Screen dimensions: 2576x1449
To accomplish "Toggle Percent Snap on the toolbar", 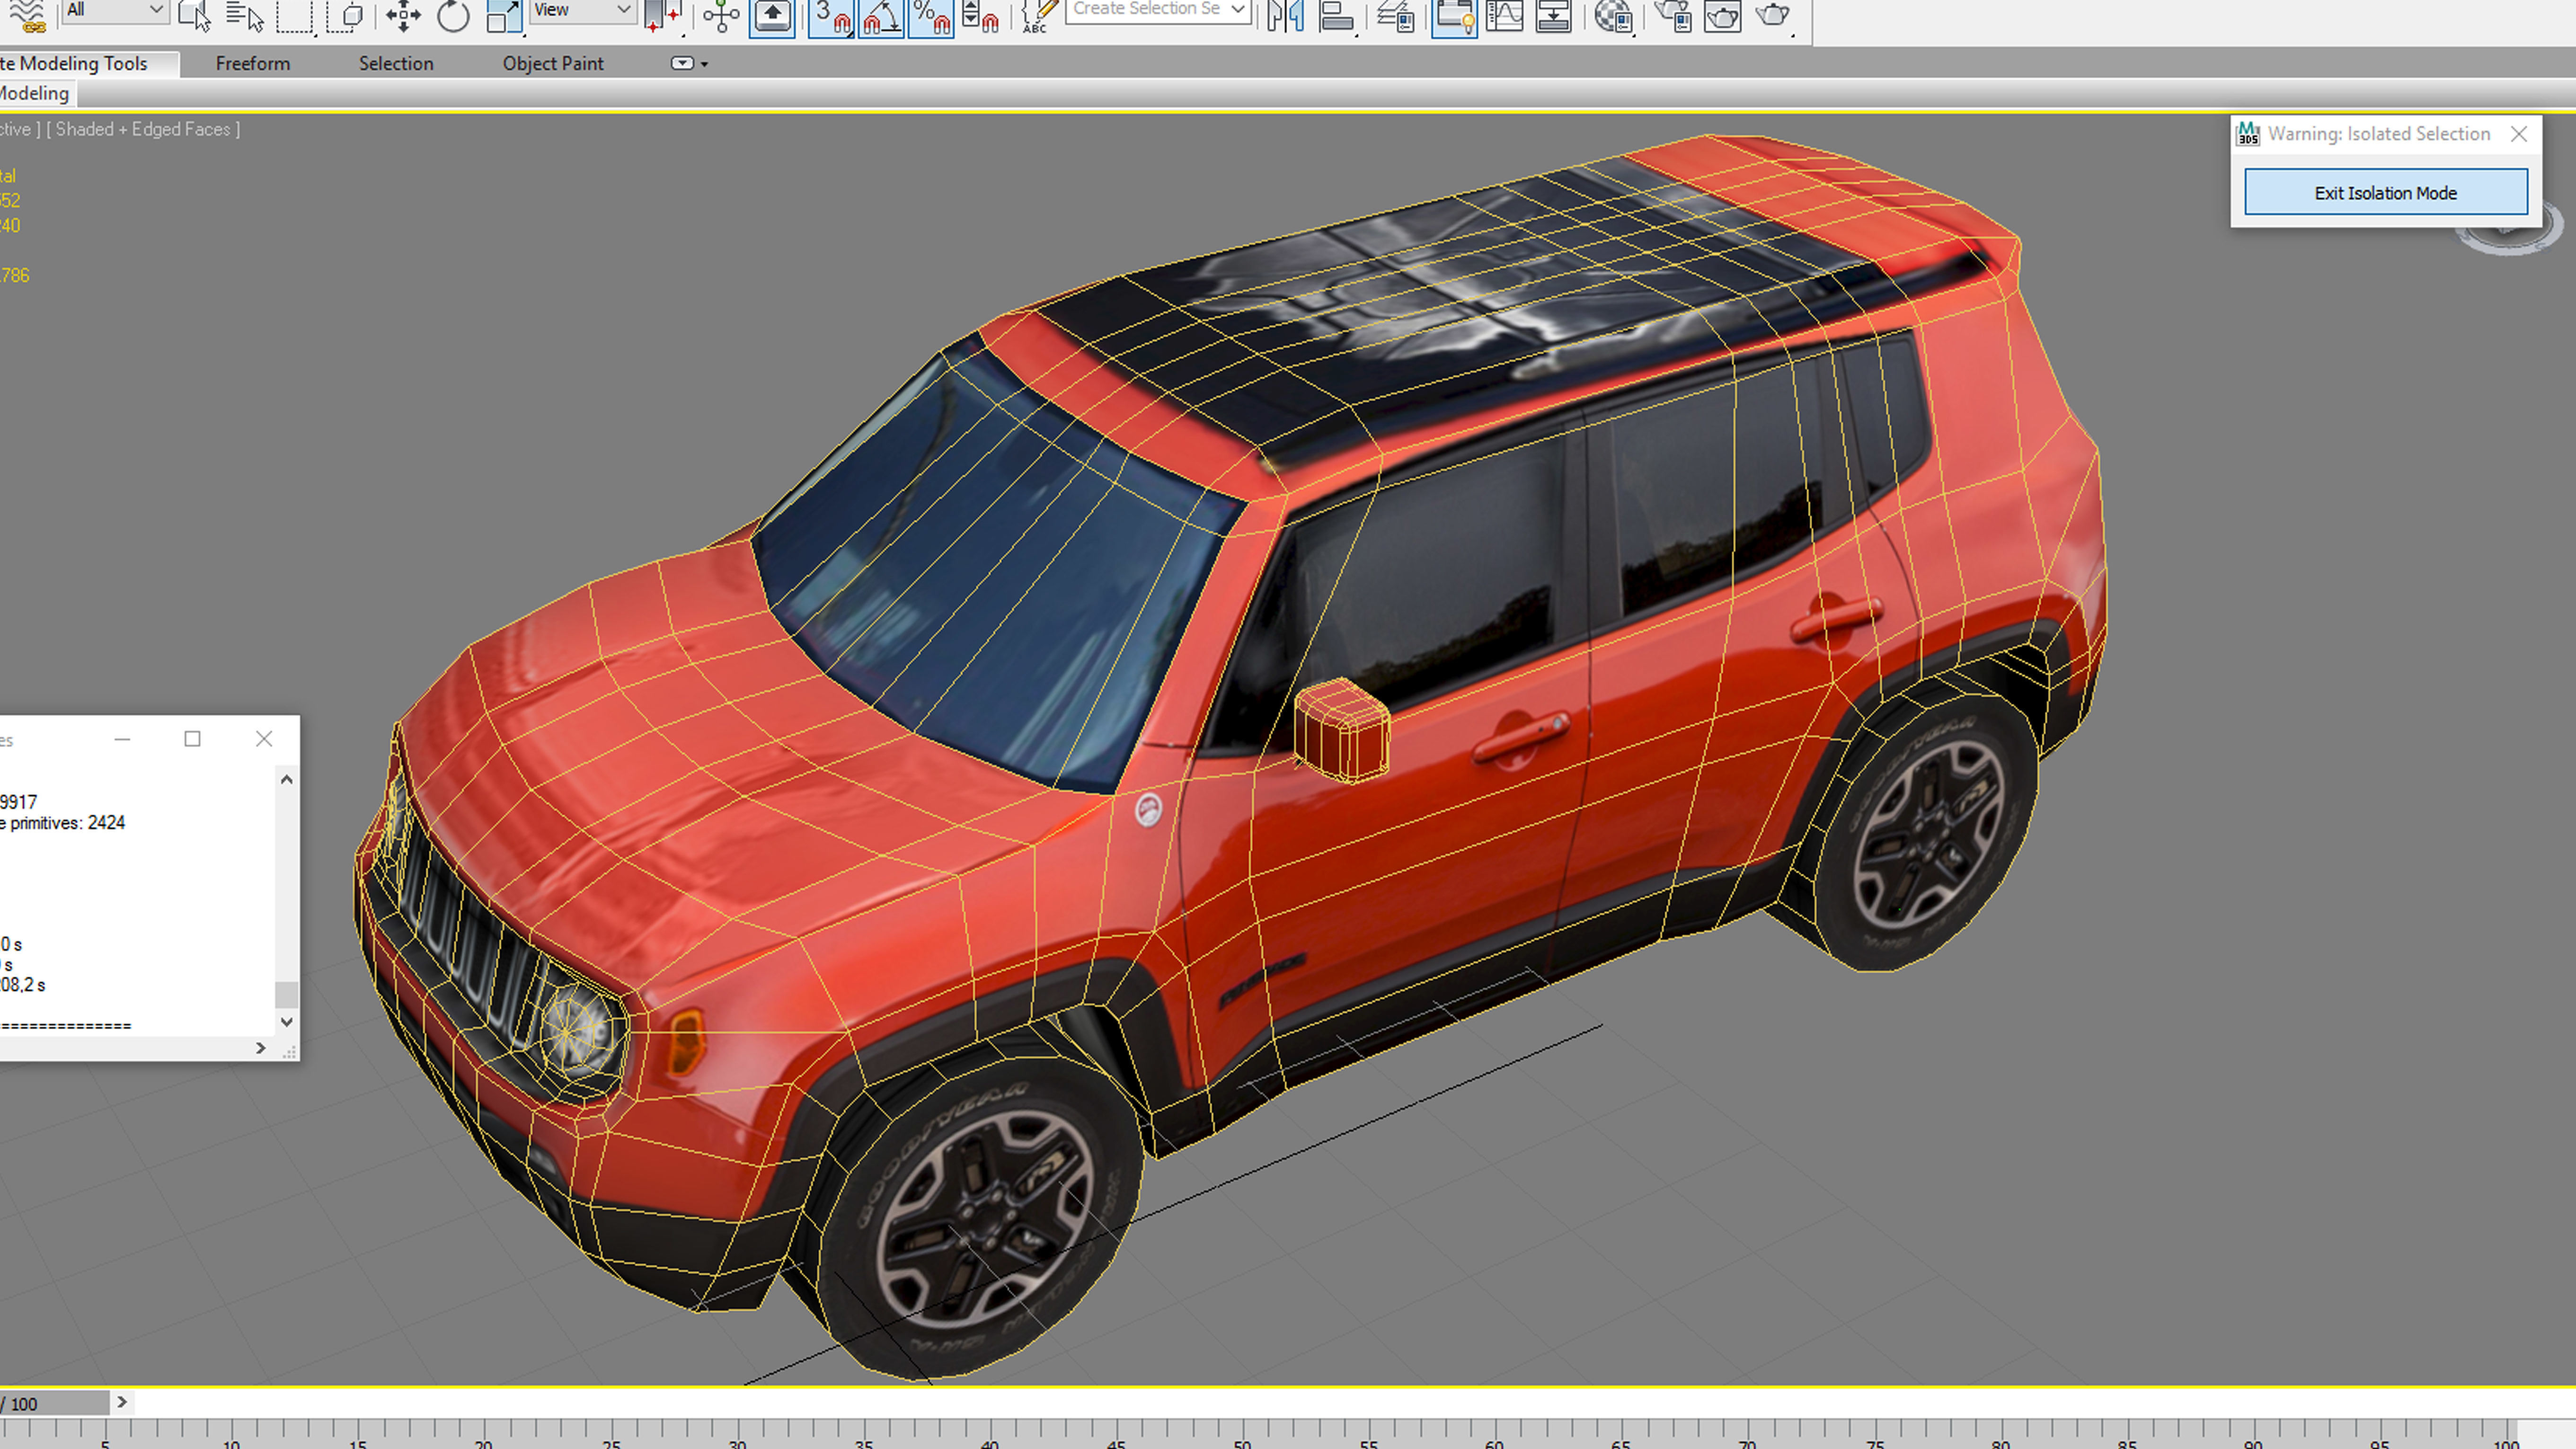I will pyautogui.click(x=932, y=15).
